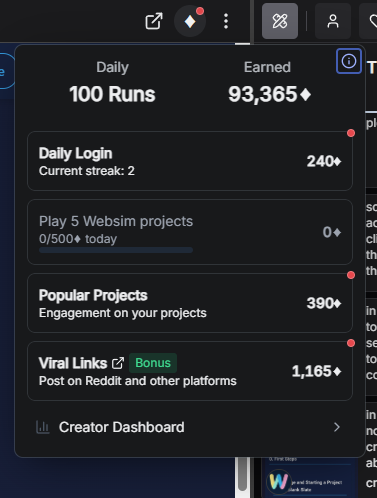Expand Creator Dashboard chevron arrow
Screen dimensions: 377x498
click(337, 427)
